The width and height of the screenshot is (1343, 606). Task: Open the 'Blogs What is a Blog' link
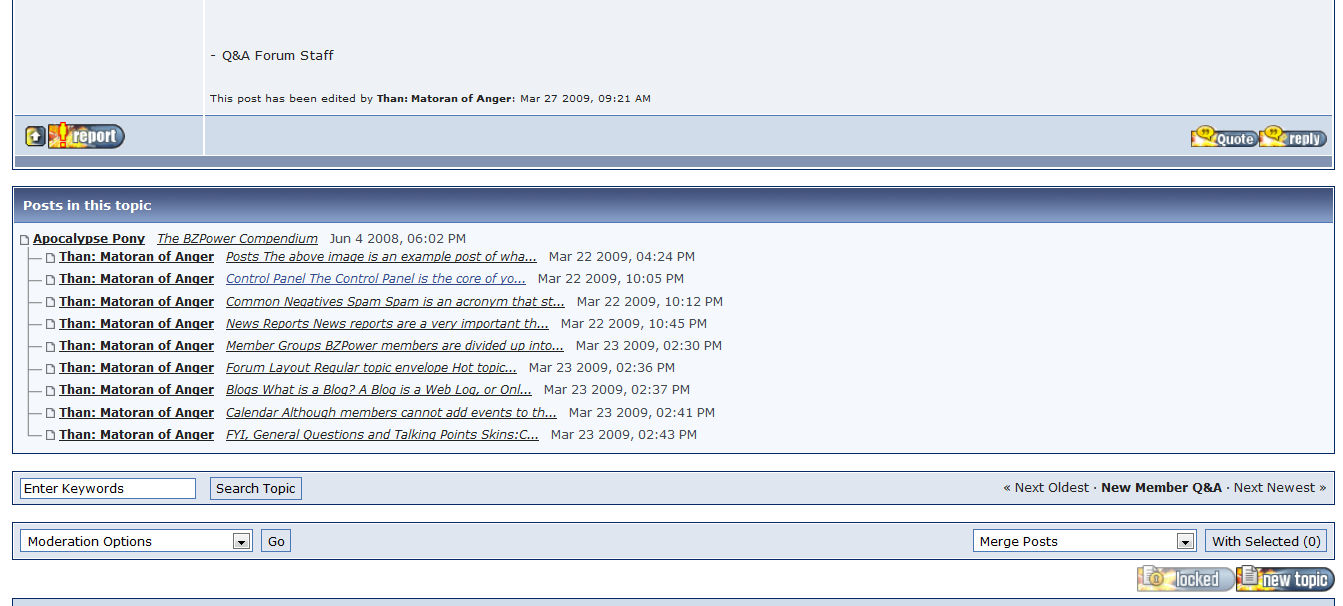(379, 389)
